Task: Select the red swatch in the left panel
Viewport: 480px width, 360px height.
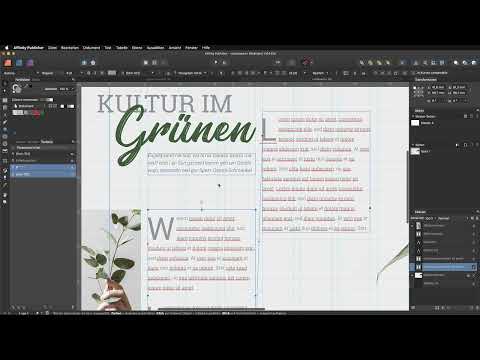Action: [x=36, y=113]
